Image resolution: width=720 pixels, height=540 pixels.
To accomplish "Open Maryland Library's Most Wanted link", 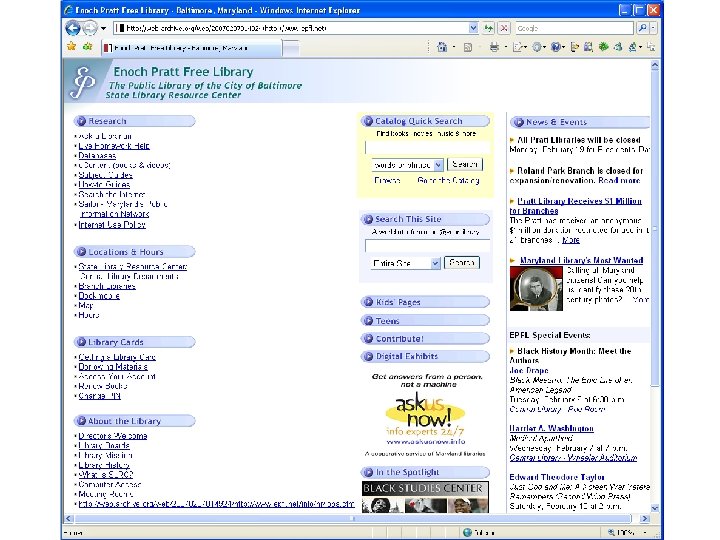I will [581, 260].
